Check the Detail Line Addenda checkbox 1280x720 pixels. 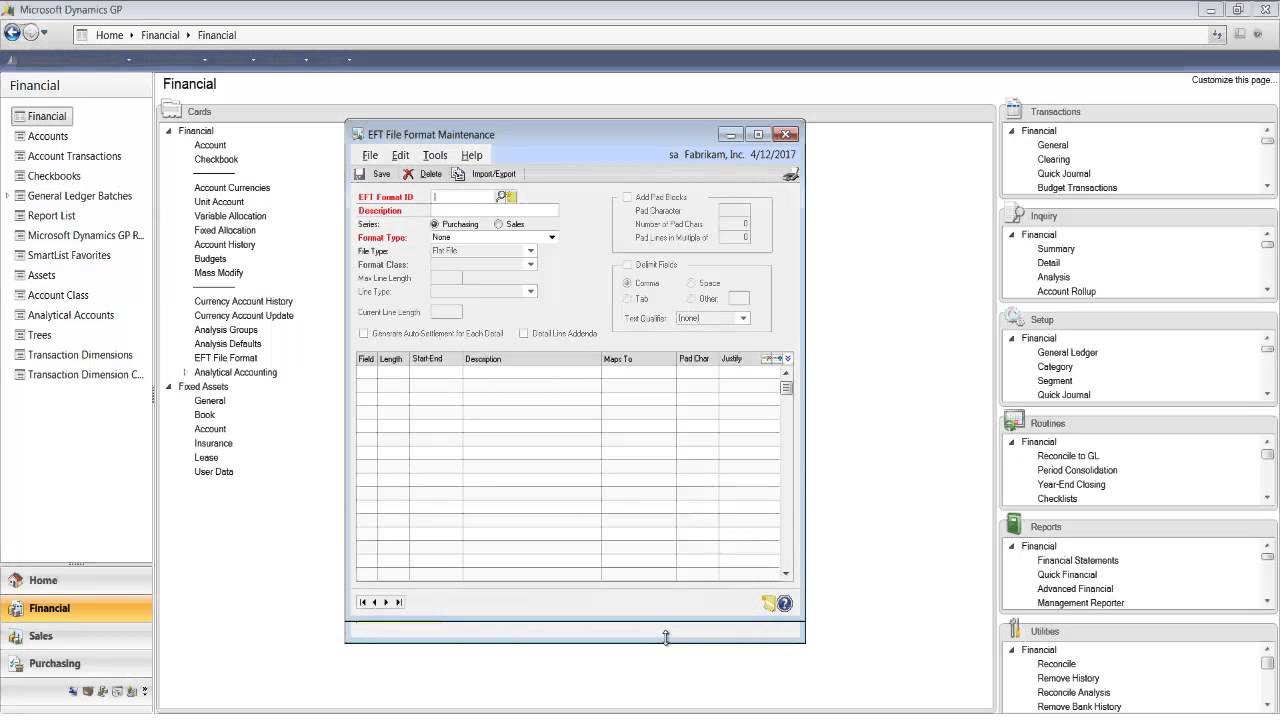(x=524, y=333)
